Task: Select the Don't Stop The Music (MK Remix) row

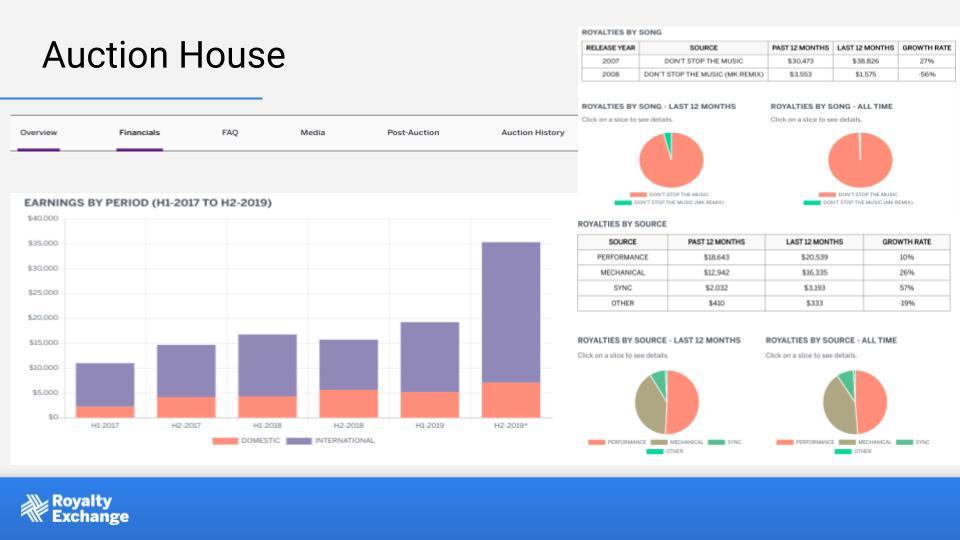Action: (x=703, y=74)
